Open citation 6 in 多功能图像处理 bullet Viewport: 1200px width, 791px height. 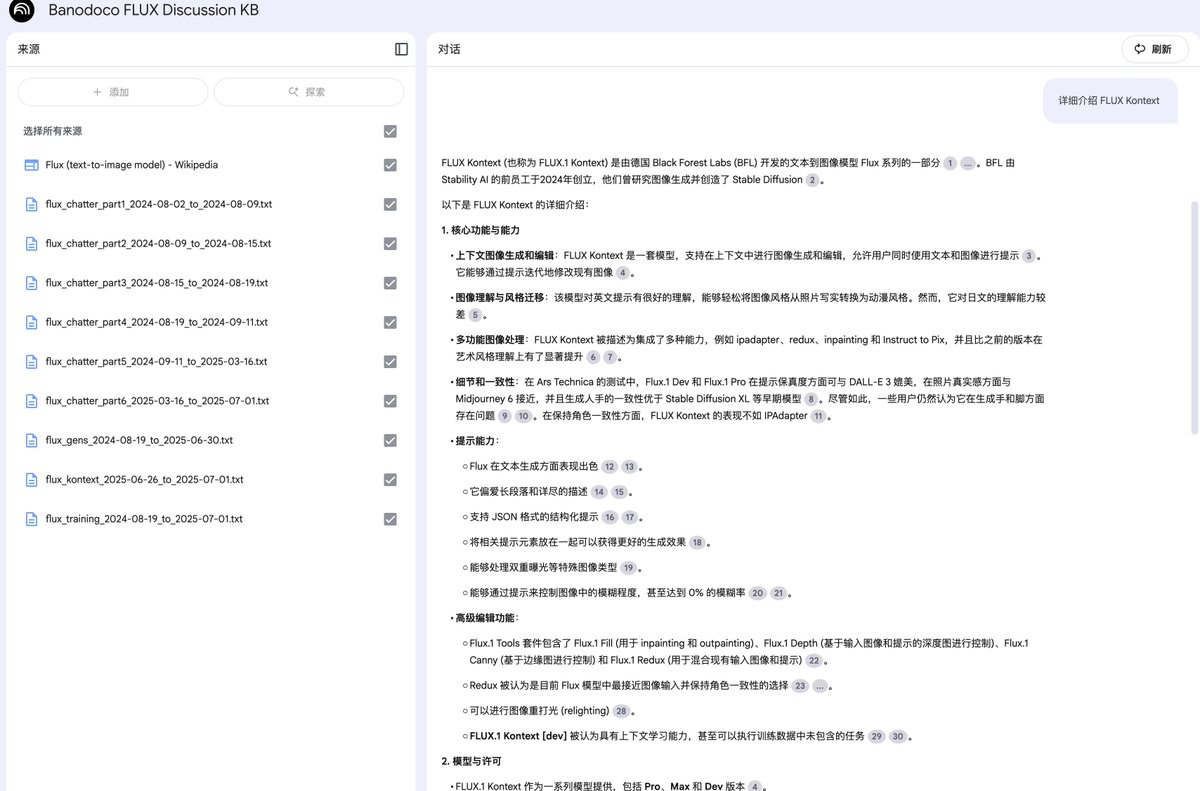593,357
